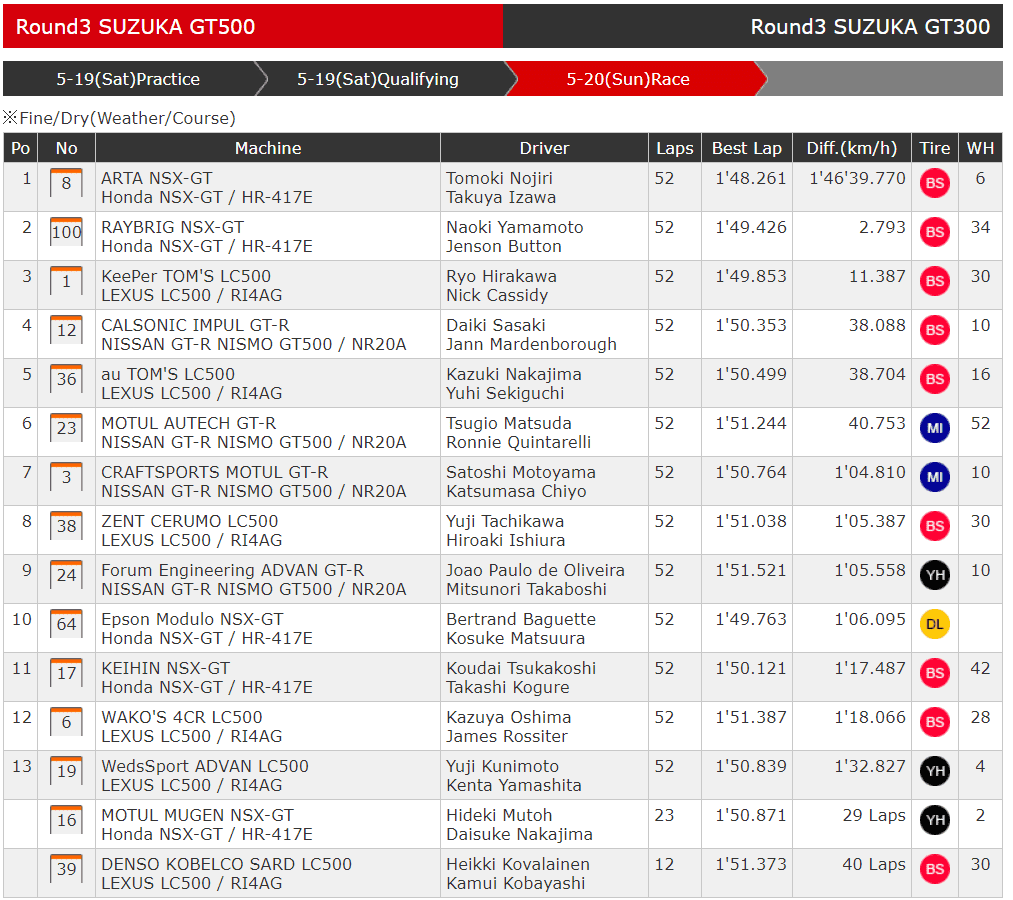Viewport: 1013px width, 900px height.
Task: Select the 5-20(Sun)Race tab
Action: [x=628, y=79]
